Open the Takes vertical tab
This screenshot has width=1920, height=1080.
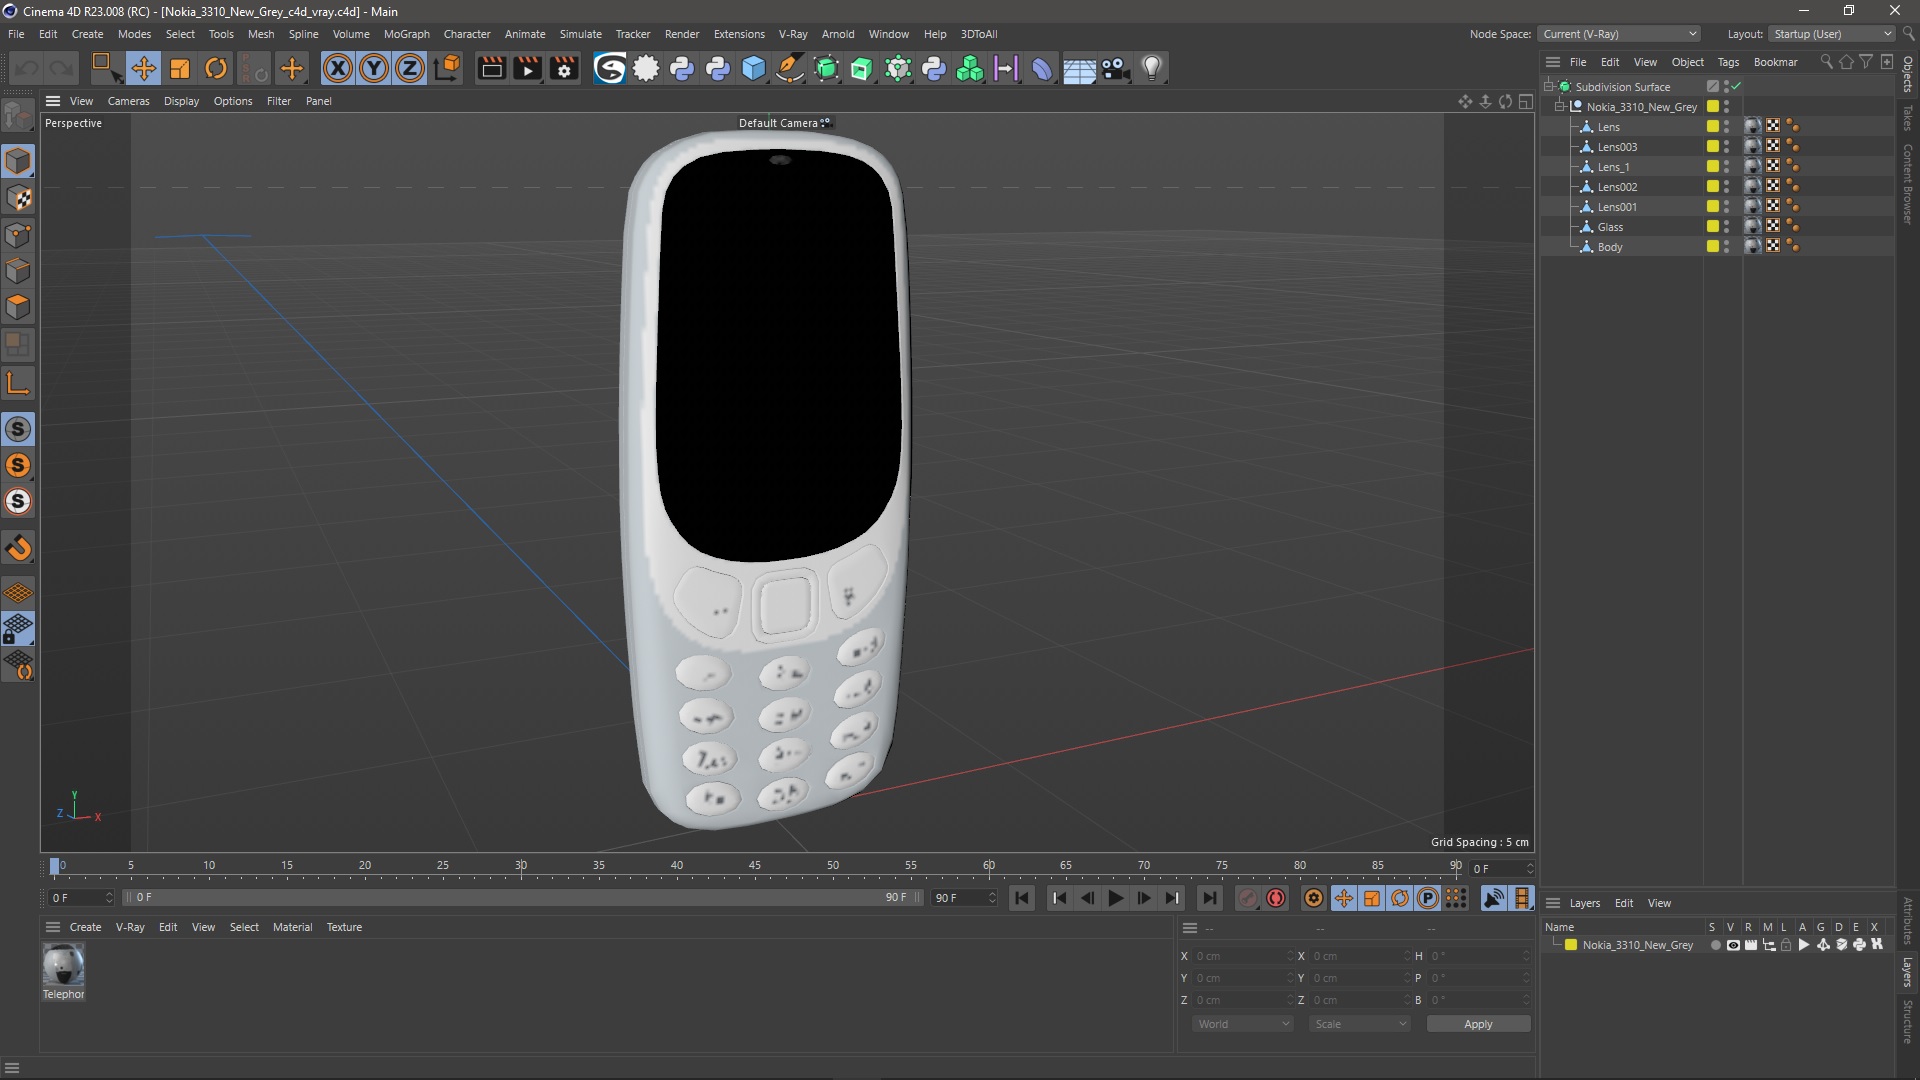1908,117
